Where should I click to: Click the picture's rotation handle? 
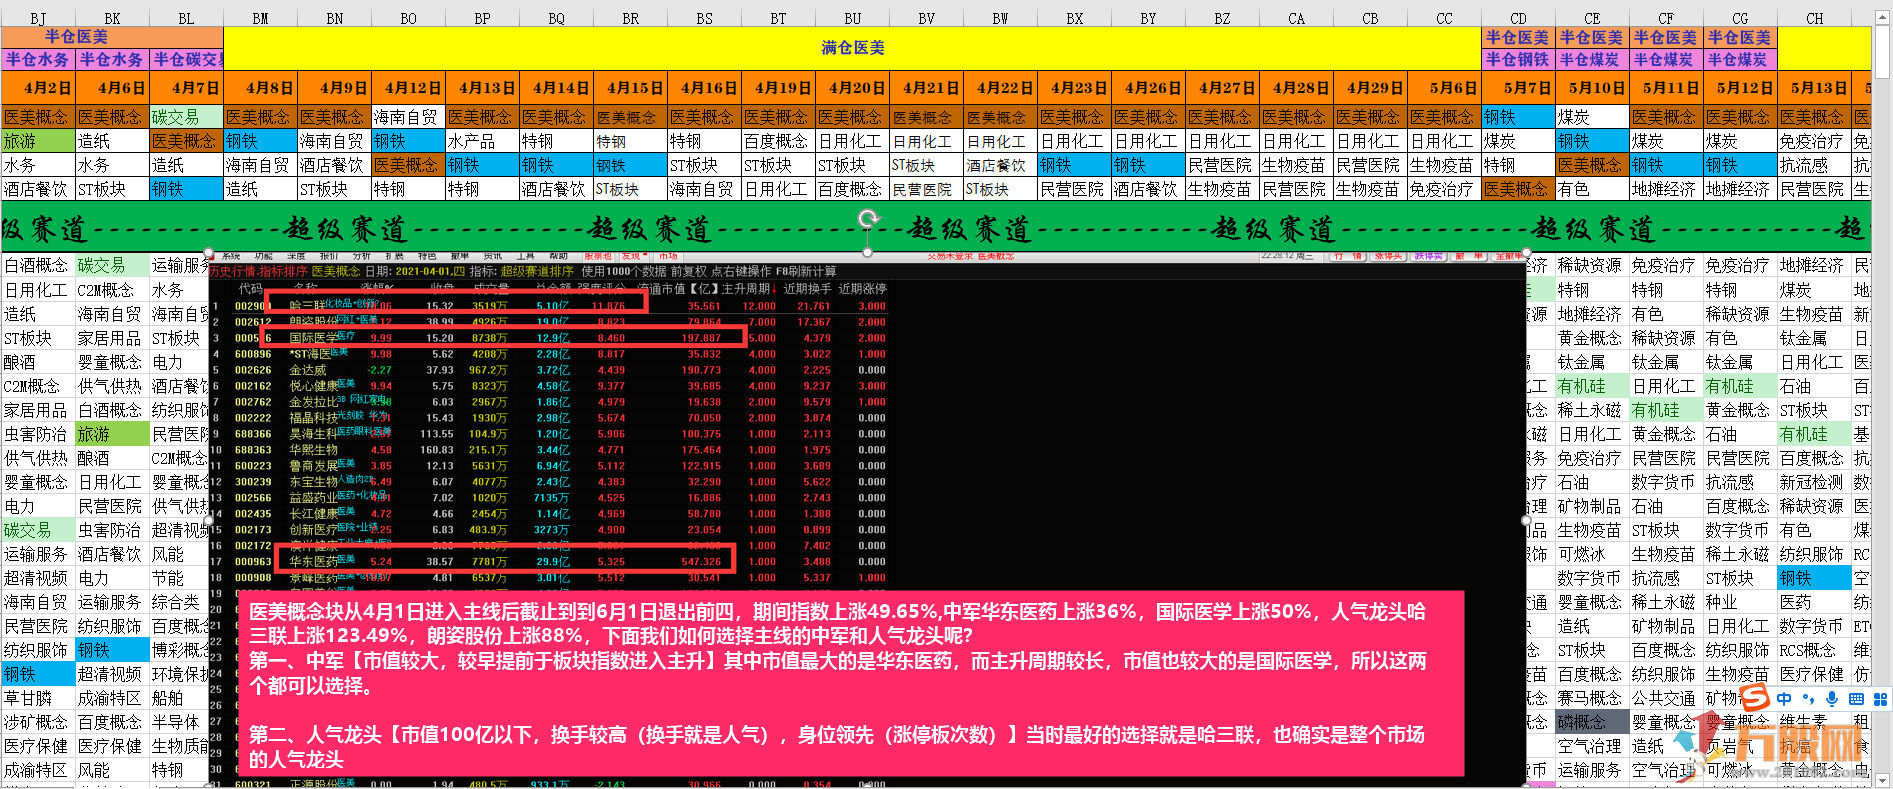868,218
